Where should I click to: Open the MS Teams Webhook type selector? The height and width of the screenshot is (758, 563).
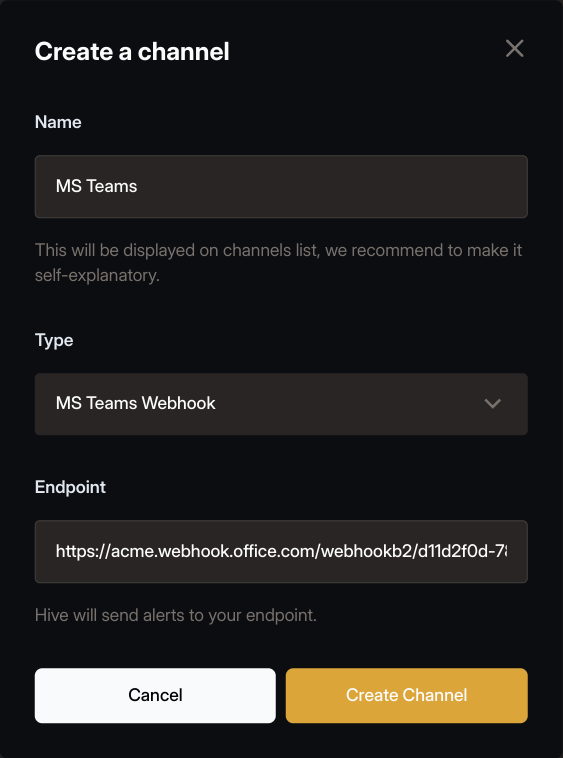point(281,404)
